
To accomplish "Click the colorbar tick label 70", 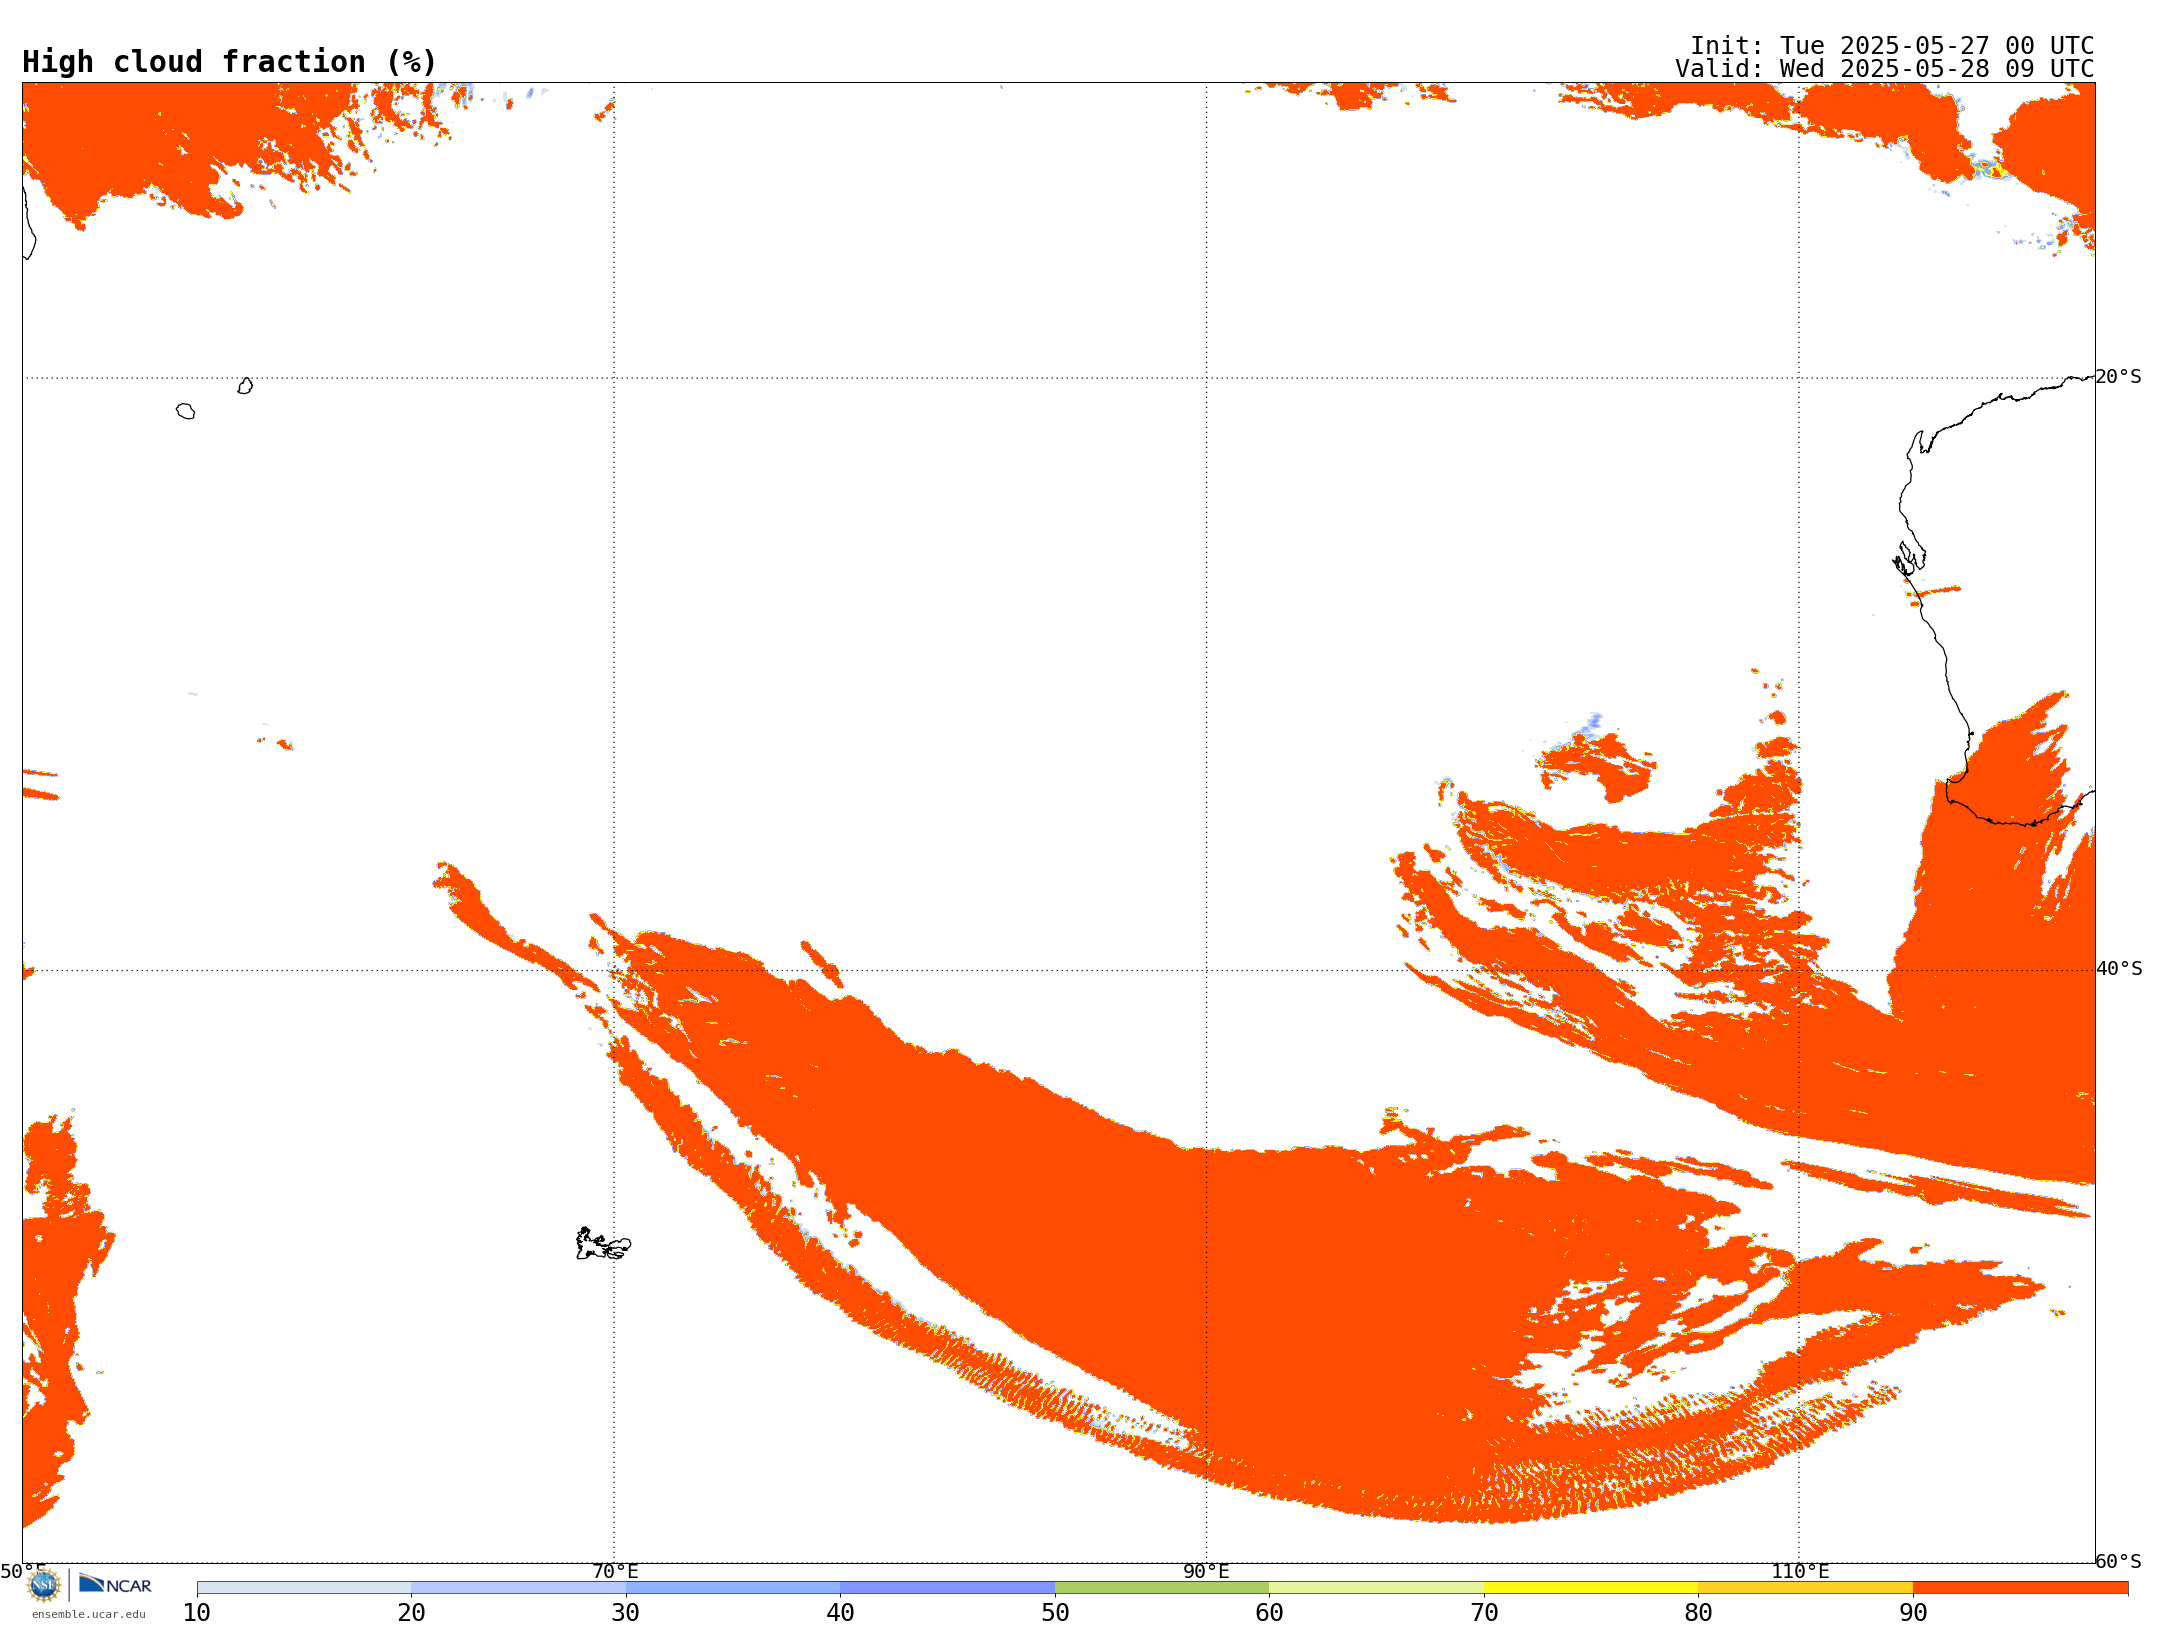I will click(1484, 1613).
